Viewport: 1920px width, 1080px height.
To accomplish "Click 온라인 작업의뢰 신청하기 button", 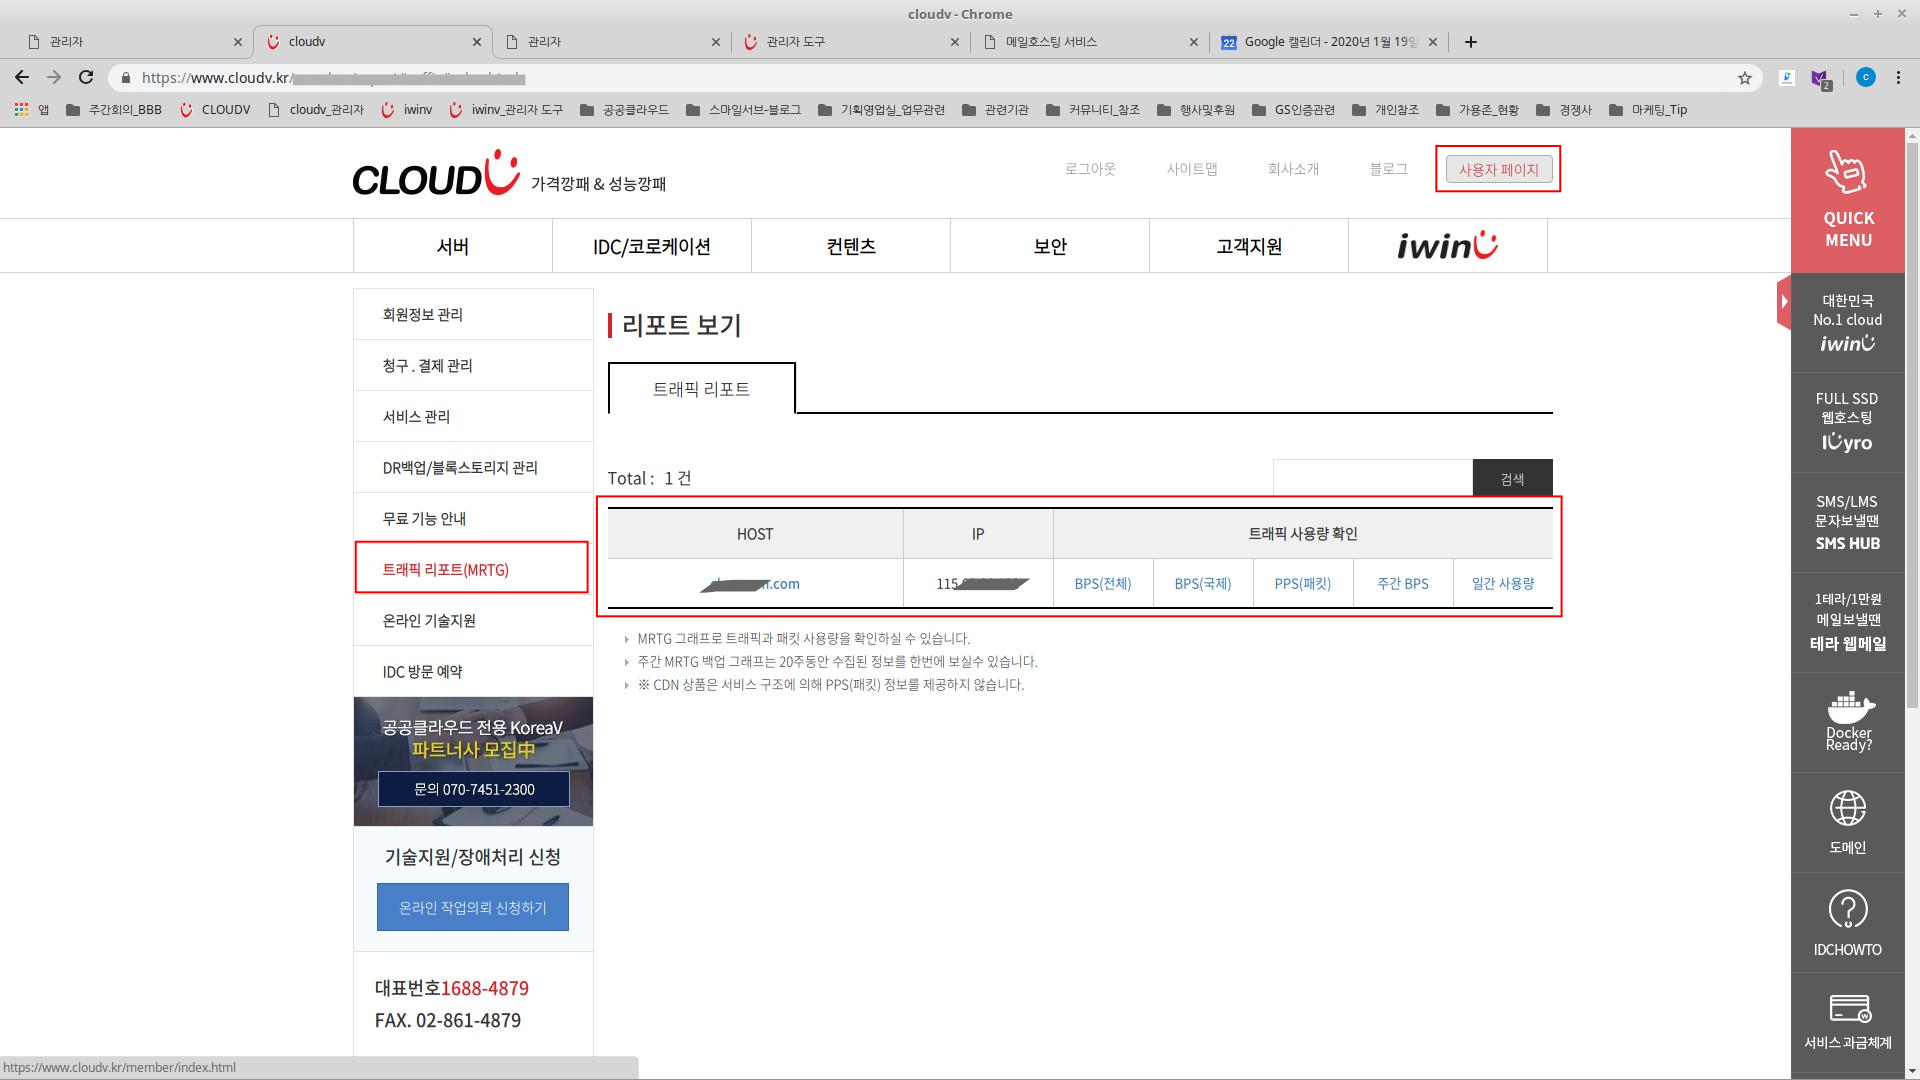I will tap(473, 907).
